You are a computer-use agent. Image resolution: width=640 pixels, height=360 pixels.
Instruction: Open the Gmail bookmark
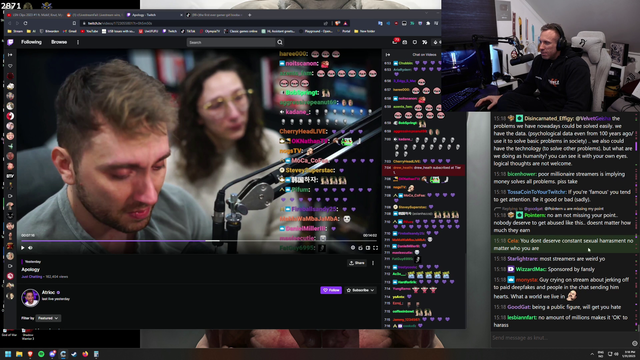click(70, 31)
